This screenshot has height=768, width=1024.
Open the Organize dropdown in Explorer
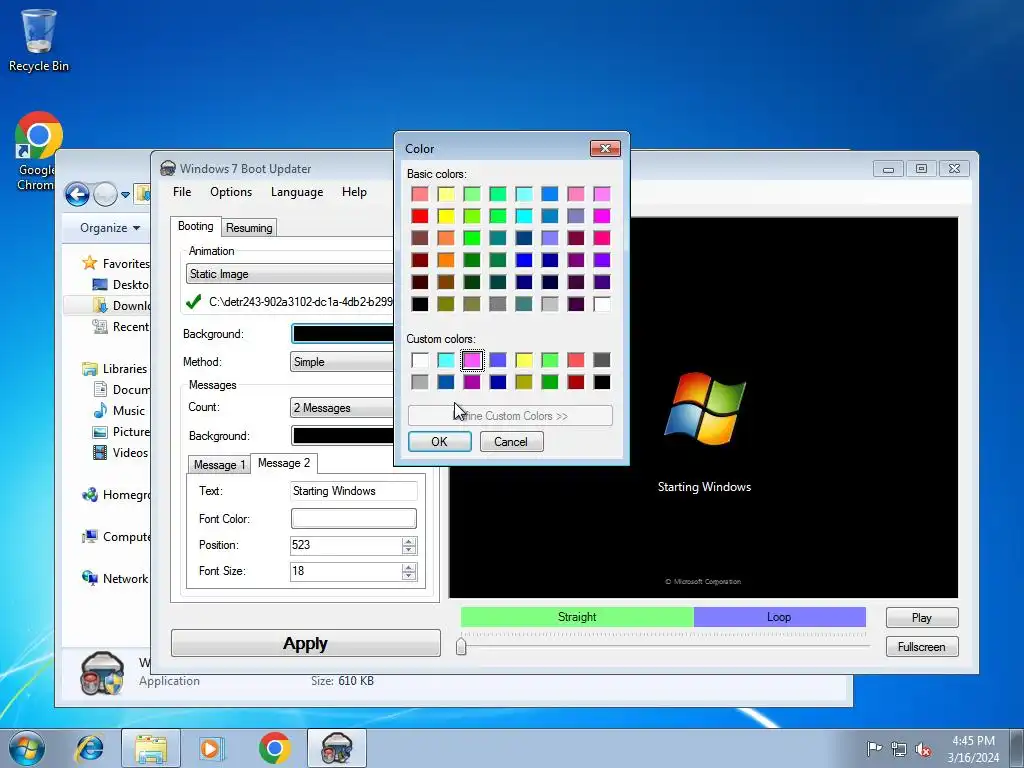point(110,228)
